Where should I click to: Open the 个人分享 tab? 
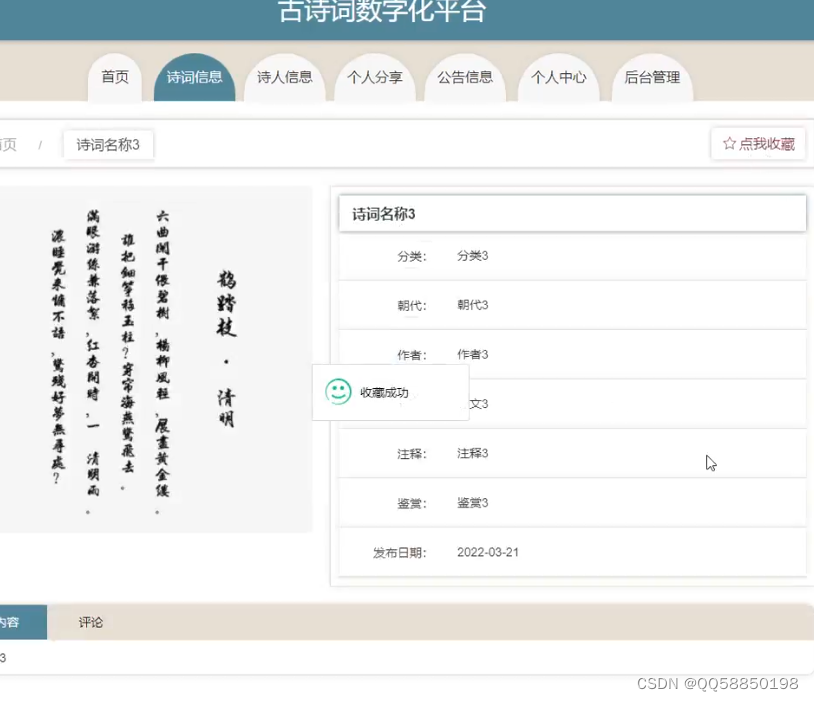pos(375,77)
